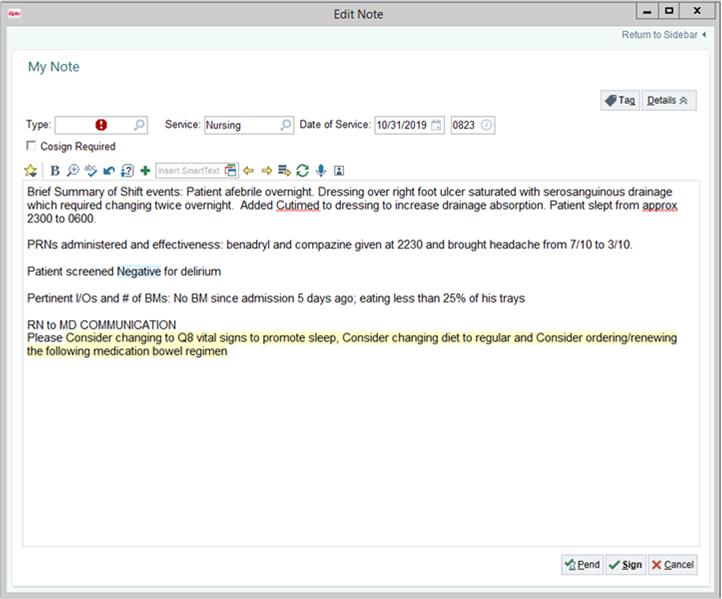Sign the note
This screenshot has width=722, height=599.
pyautogui.click(x=625, y=565)
